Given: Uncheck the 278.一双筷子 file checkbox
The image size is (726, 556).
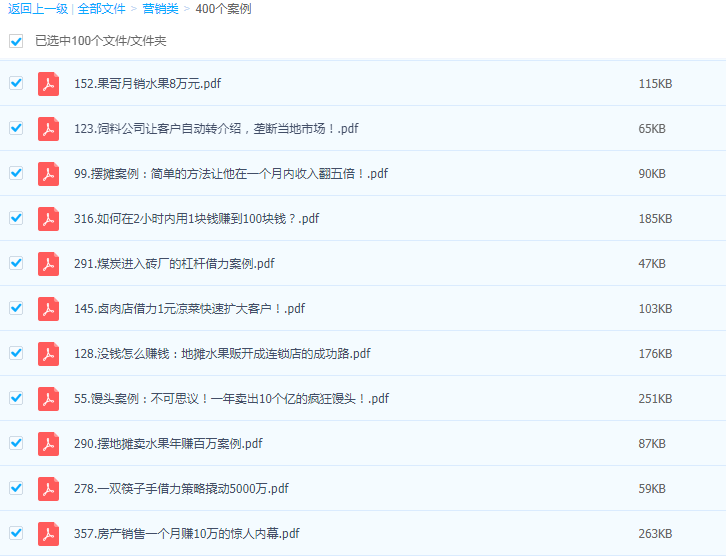Looking at the screenshot, I should coord(16,488).
